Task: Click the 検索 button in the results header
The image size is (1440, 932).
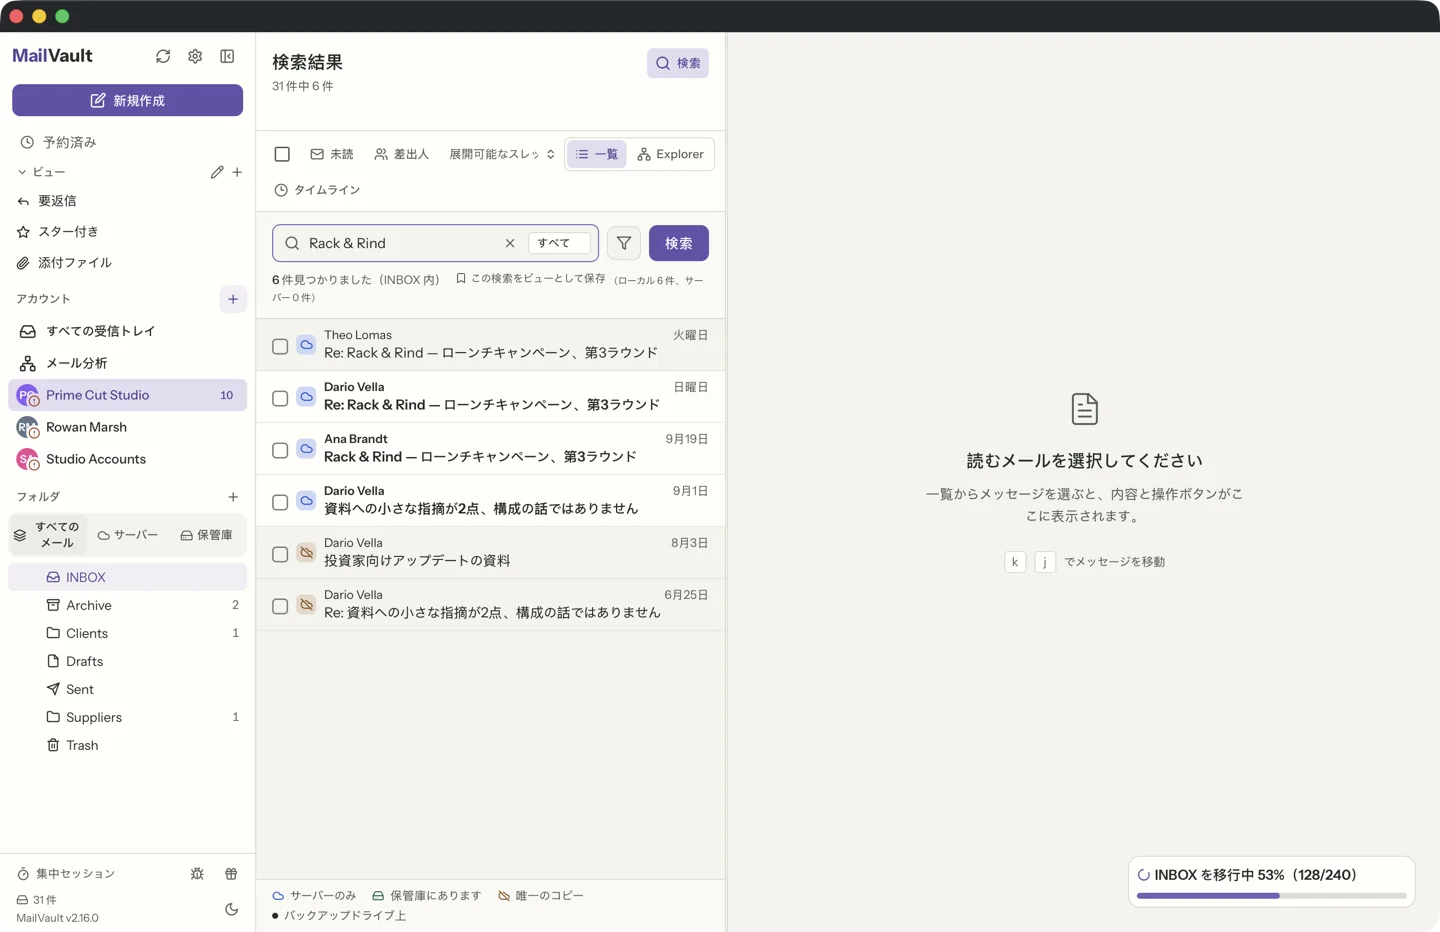Action: [x=678, y=63]
